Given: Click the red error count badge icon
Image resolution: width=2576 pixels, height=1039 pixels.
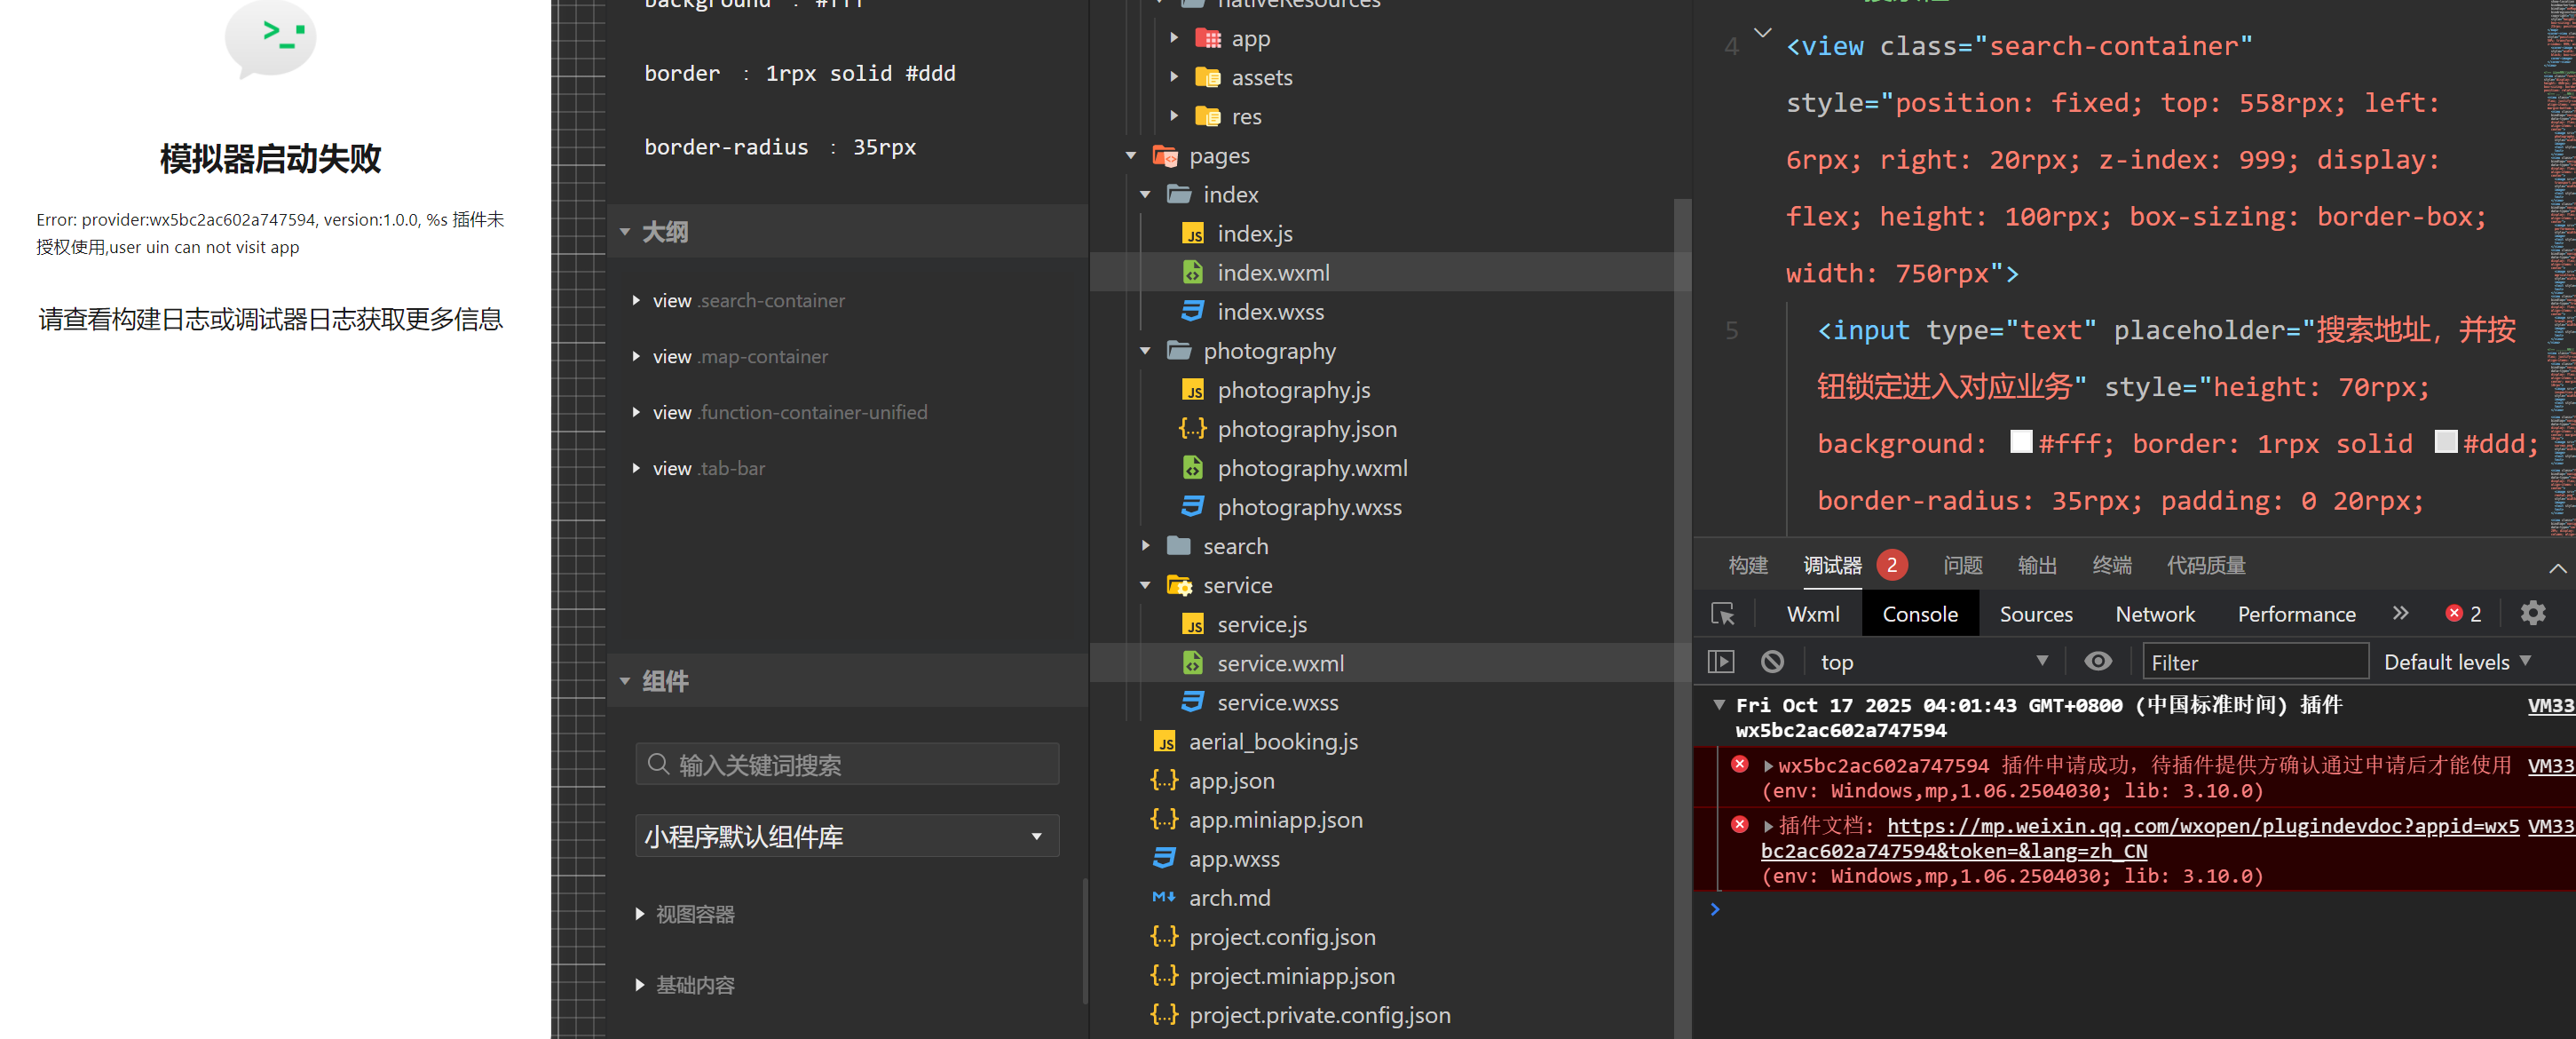Looking at the screenshot, I should [x=2453, y=613].
